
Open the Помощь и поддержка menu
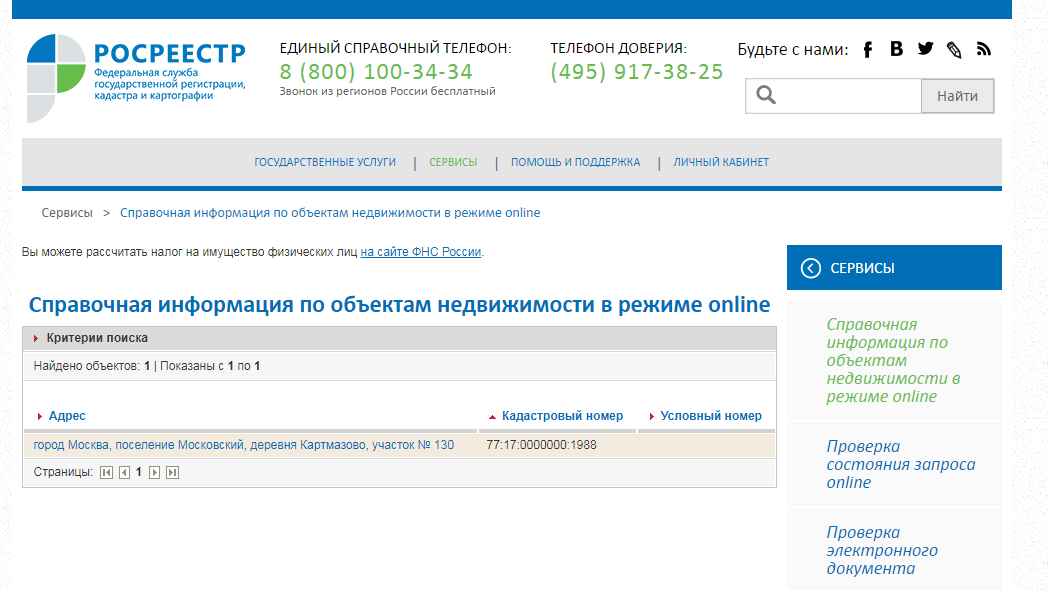575,162
